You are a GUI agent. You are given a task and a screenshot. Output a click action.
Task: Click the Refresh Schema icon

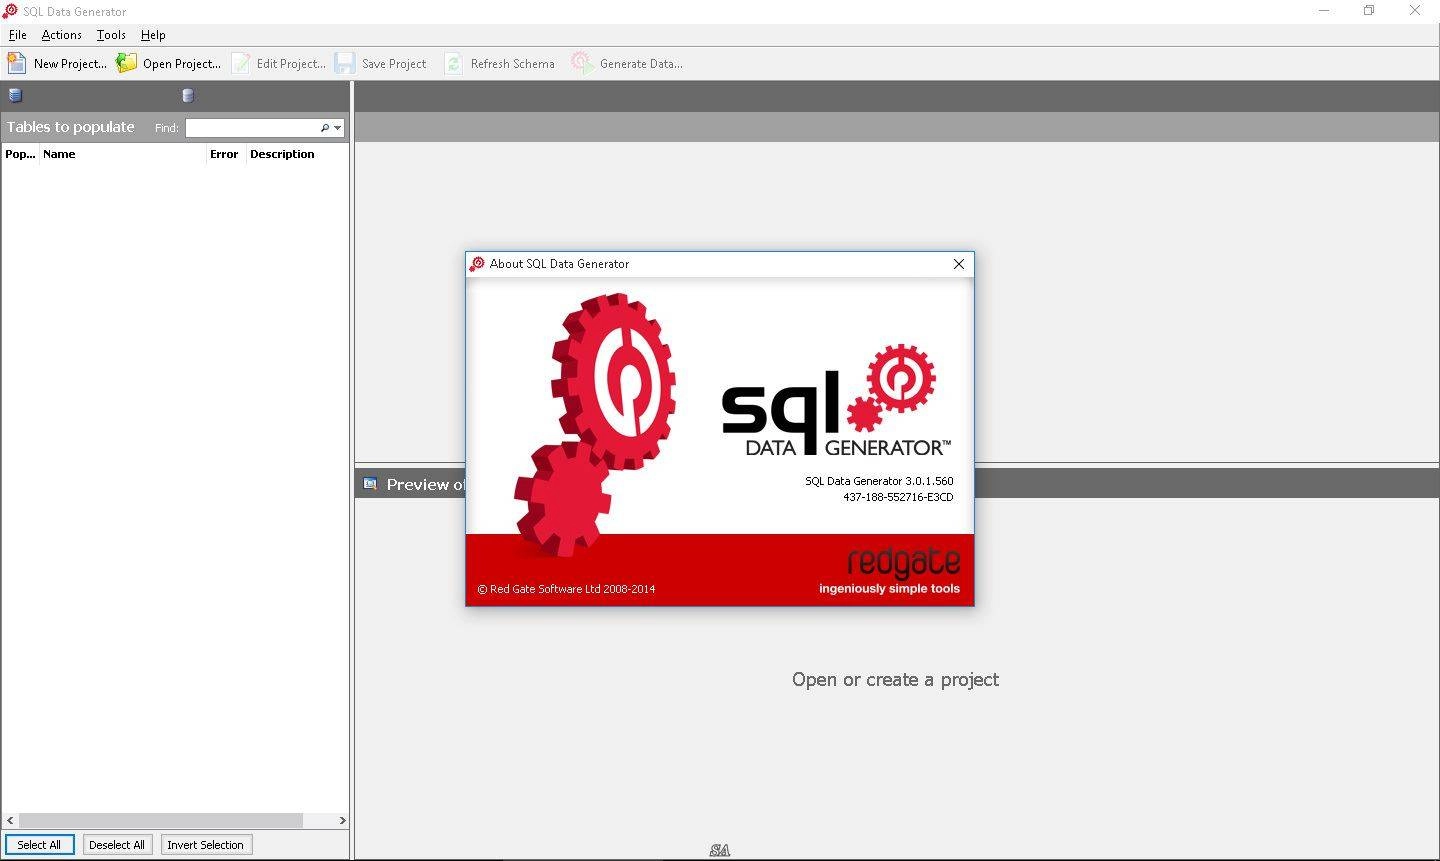coord(454,63)
